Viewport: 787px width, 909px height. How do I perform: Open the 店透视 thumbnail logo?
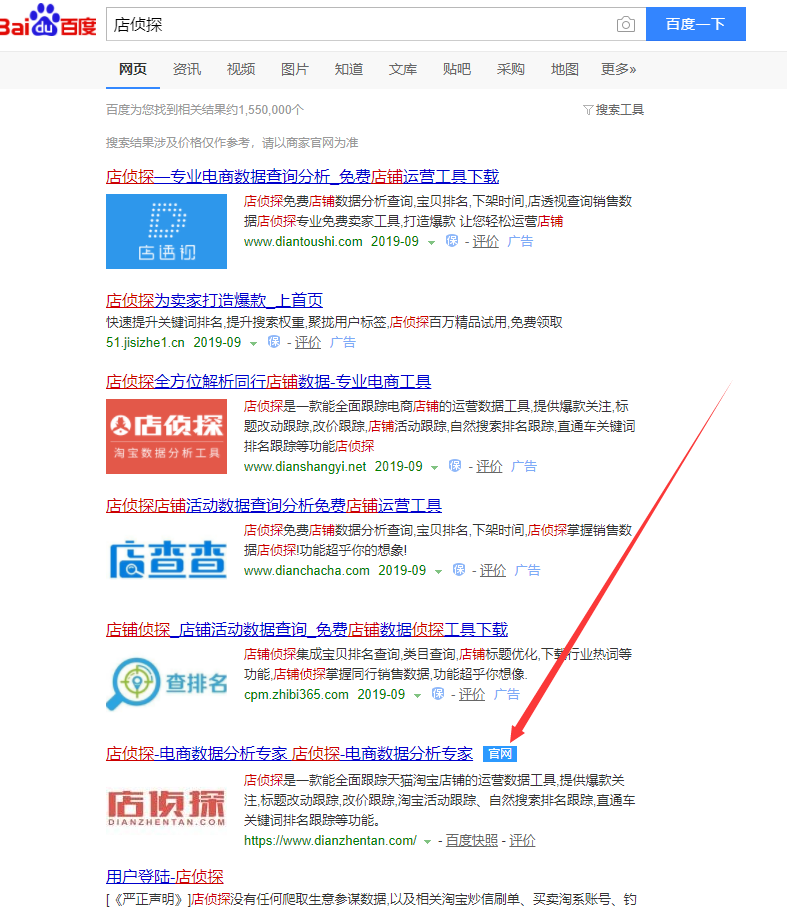[166, 231]
